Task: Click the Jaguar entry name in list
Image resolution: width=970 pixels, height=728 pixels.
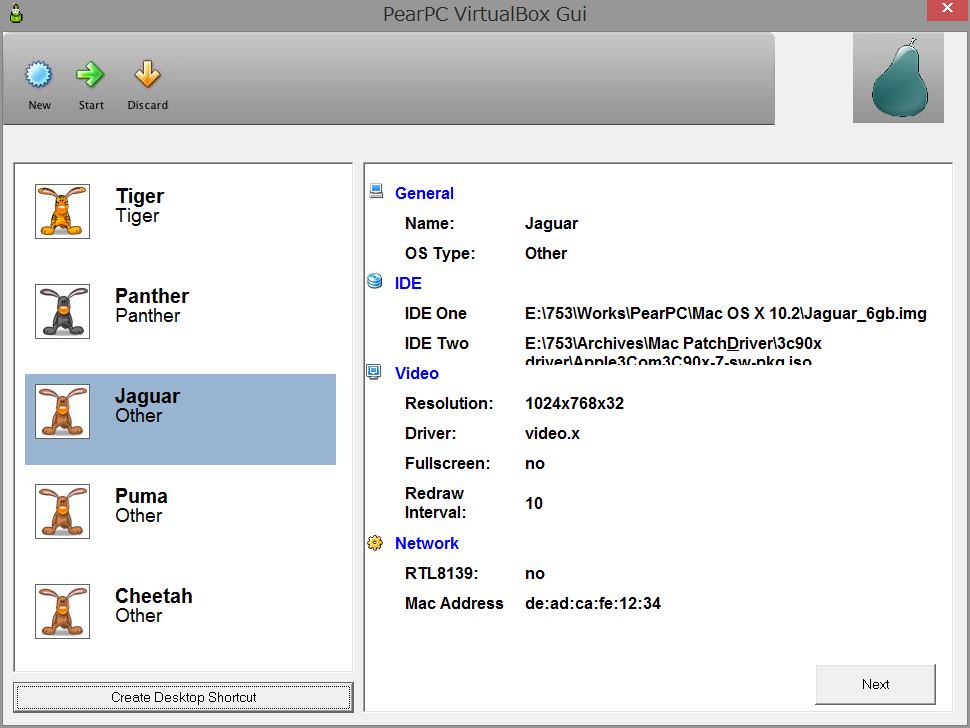Action: coord(147,396)
